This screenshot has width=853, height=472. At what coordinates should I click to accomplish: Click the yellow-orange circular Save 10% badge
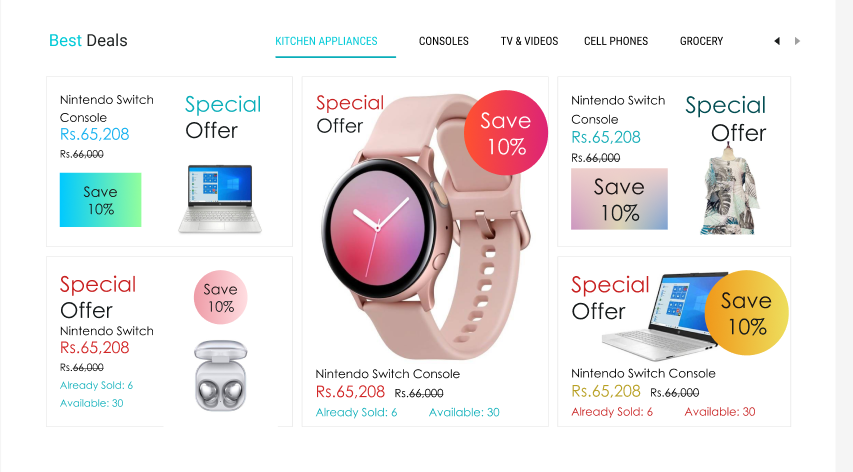coord(746,313)
